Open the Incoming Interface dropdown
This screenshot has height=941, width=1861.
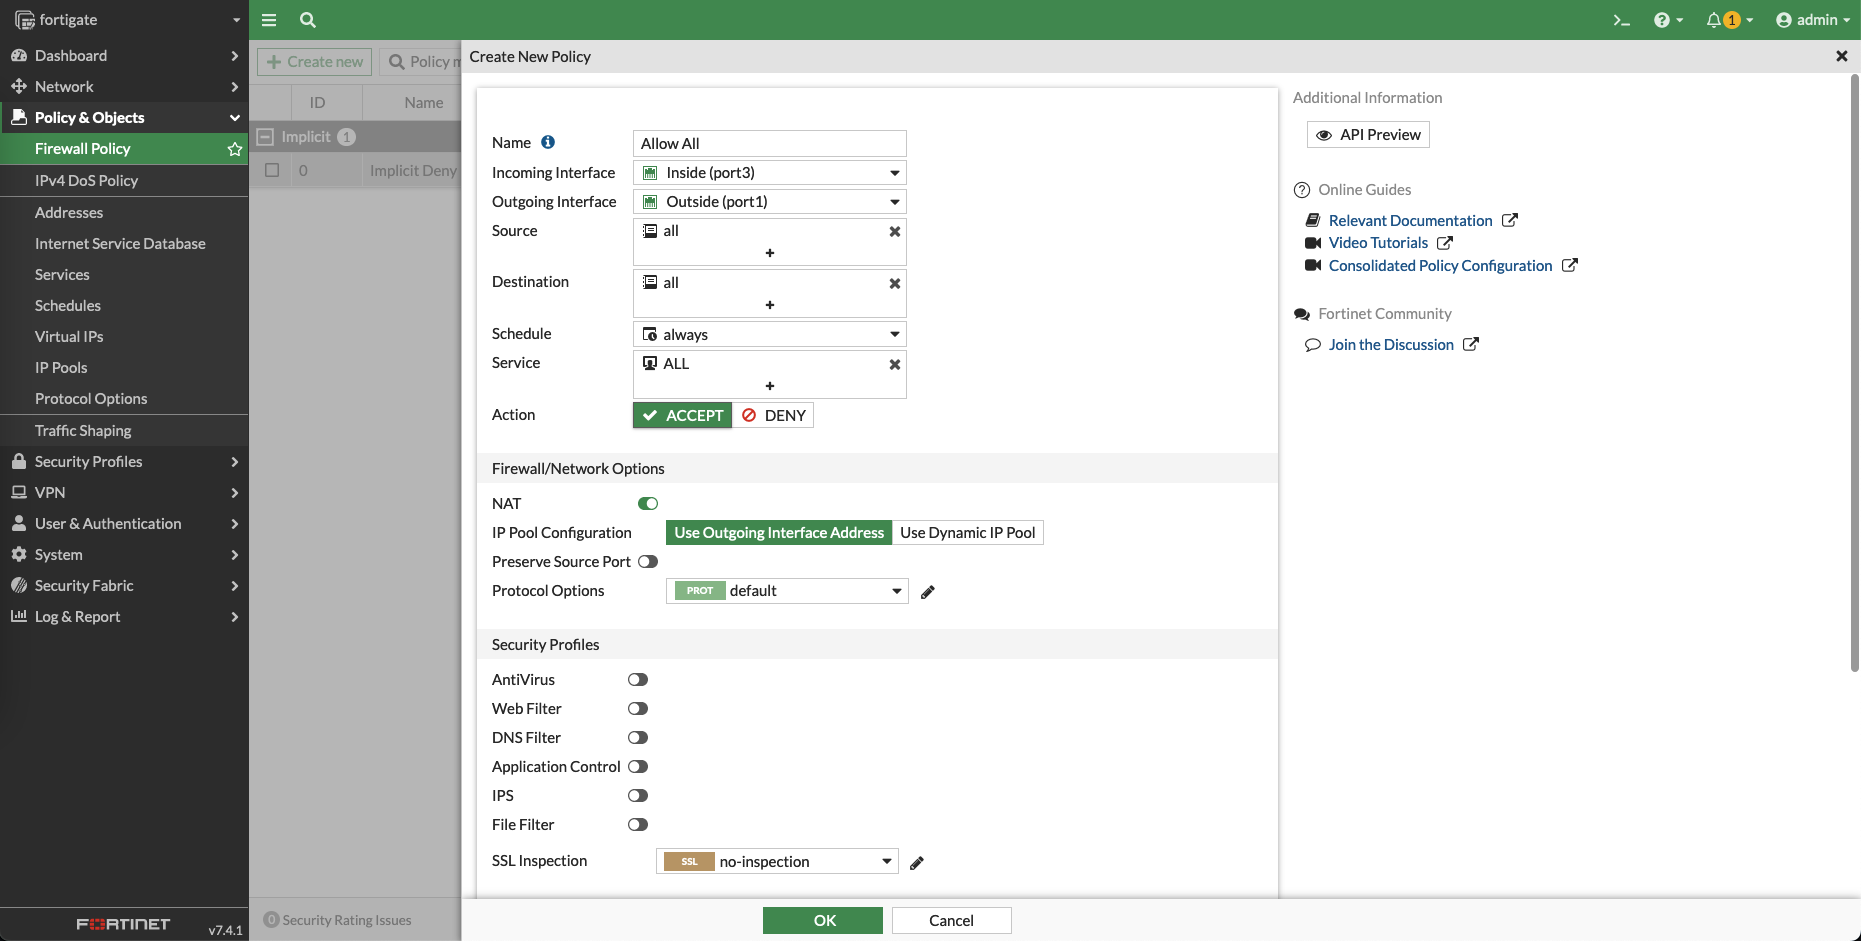pyautogui.click(x=770, y=173)
